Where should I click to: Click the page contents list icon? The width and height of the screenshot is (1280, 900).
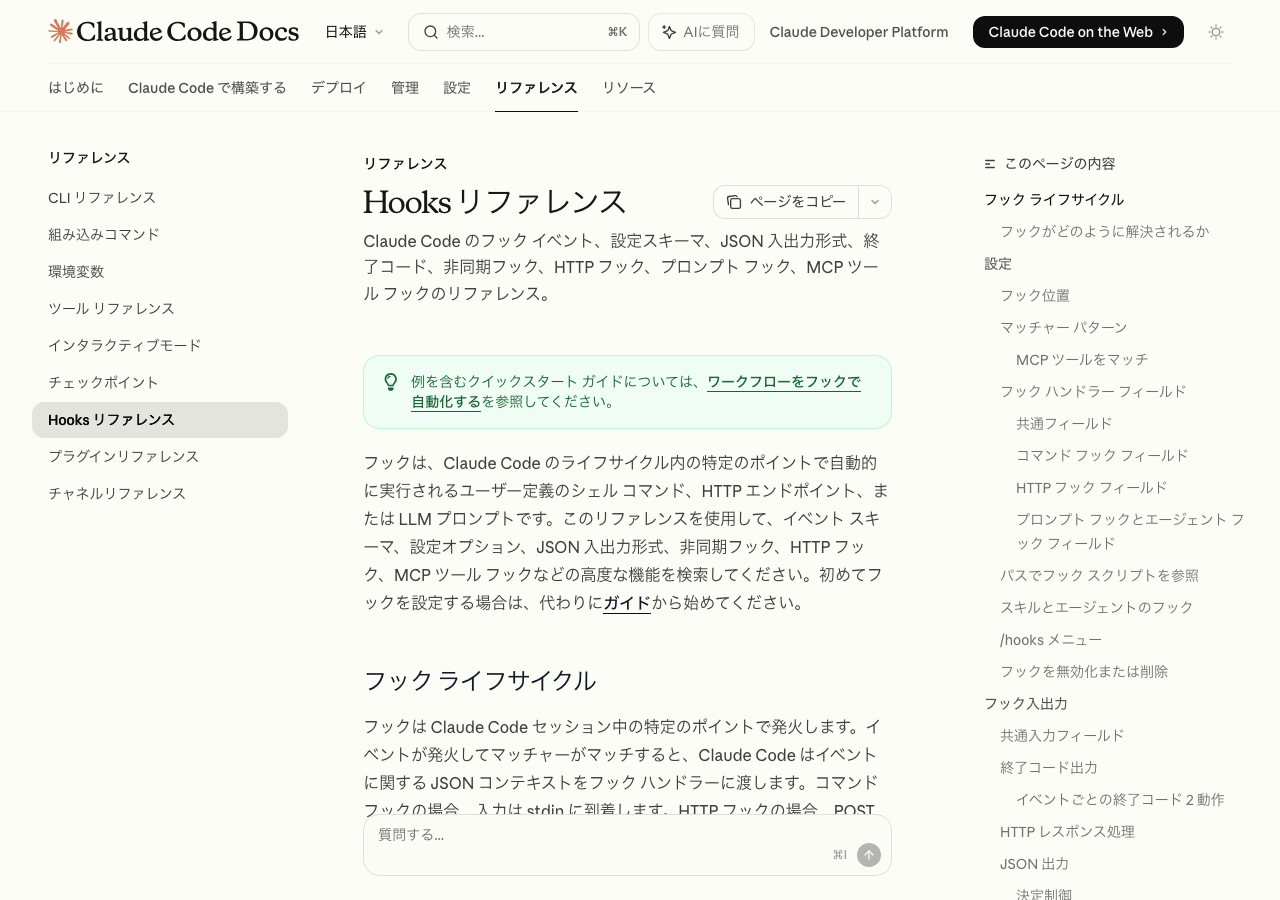[x=990, y=164]
